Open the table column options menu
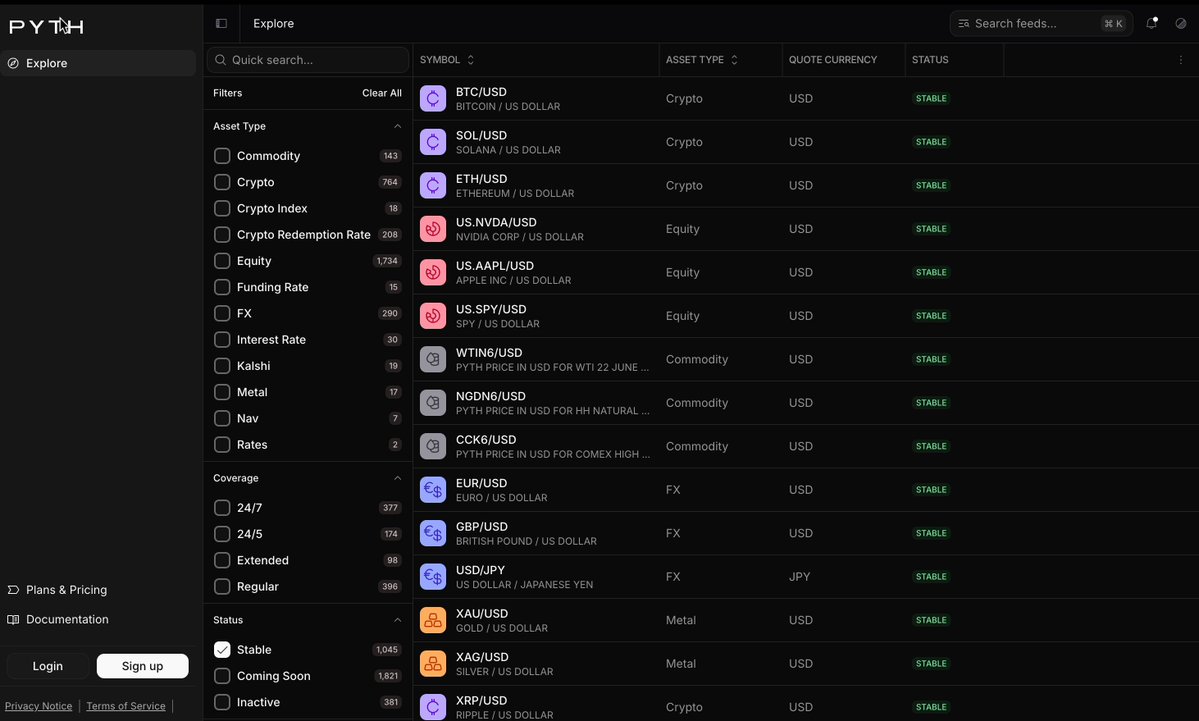This screenshot has width=1199, height=721. 1181,60
